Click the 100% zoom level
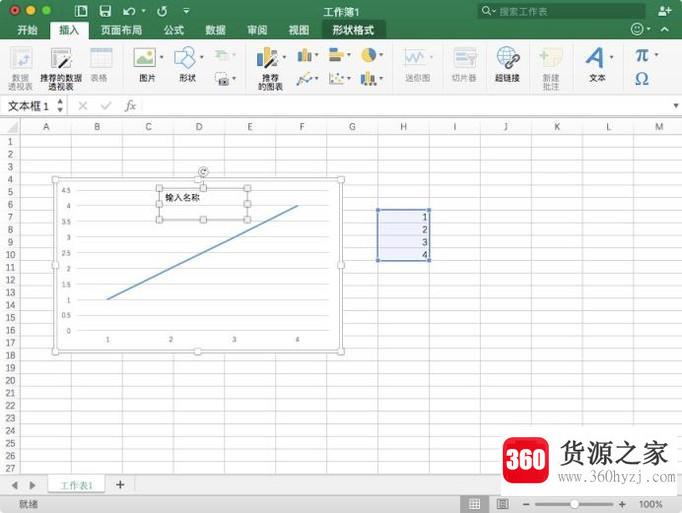Image resolution: width=682 pixels, height=513 pixels. [651, 504]
